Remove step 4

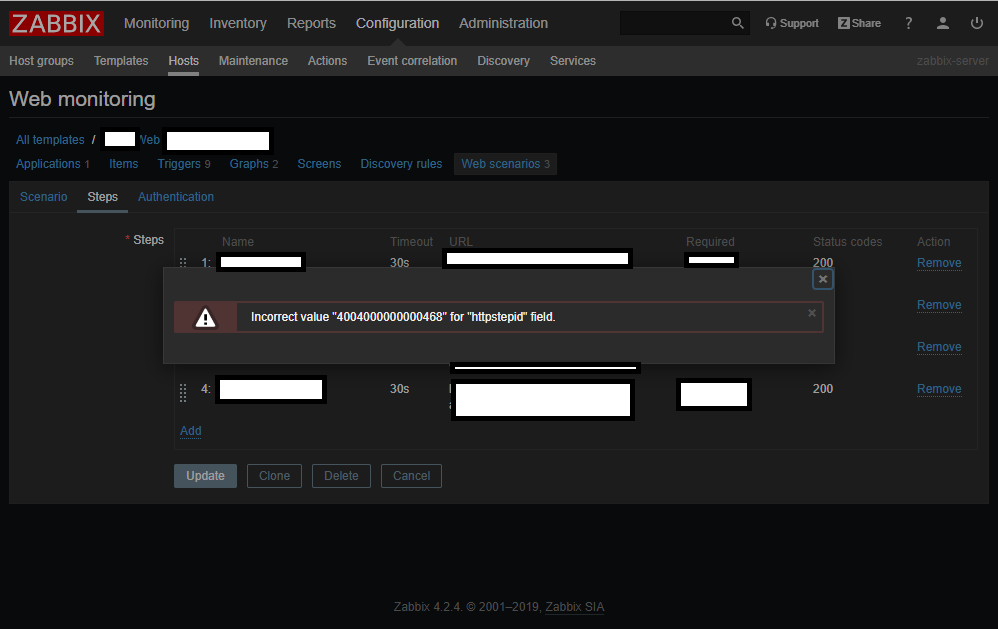[x=939, y=388]
